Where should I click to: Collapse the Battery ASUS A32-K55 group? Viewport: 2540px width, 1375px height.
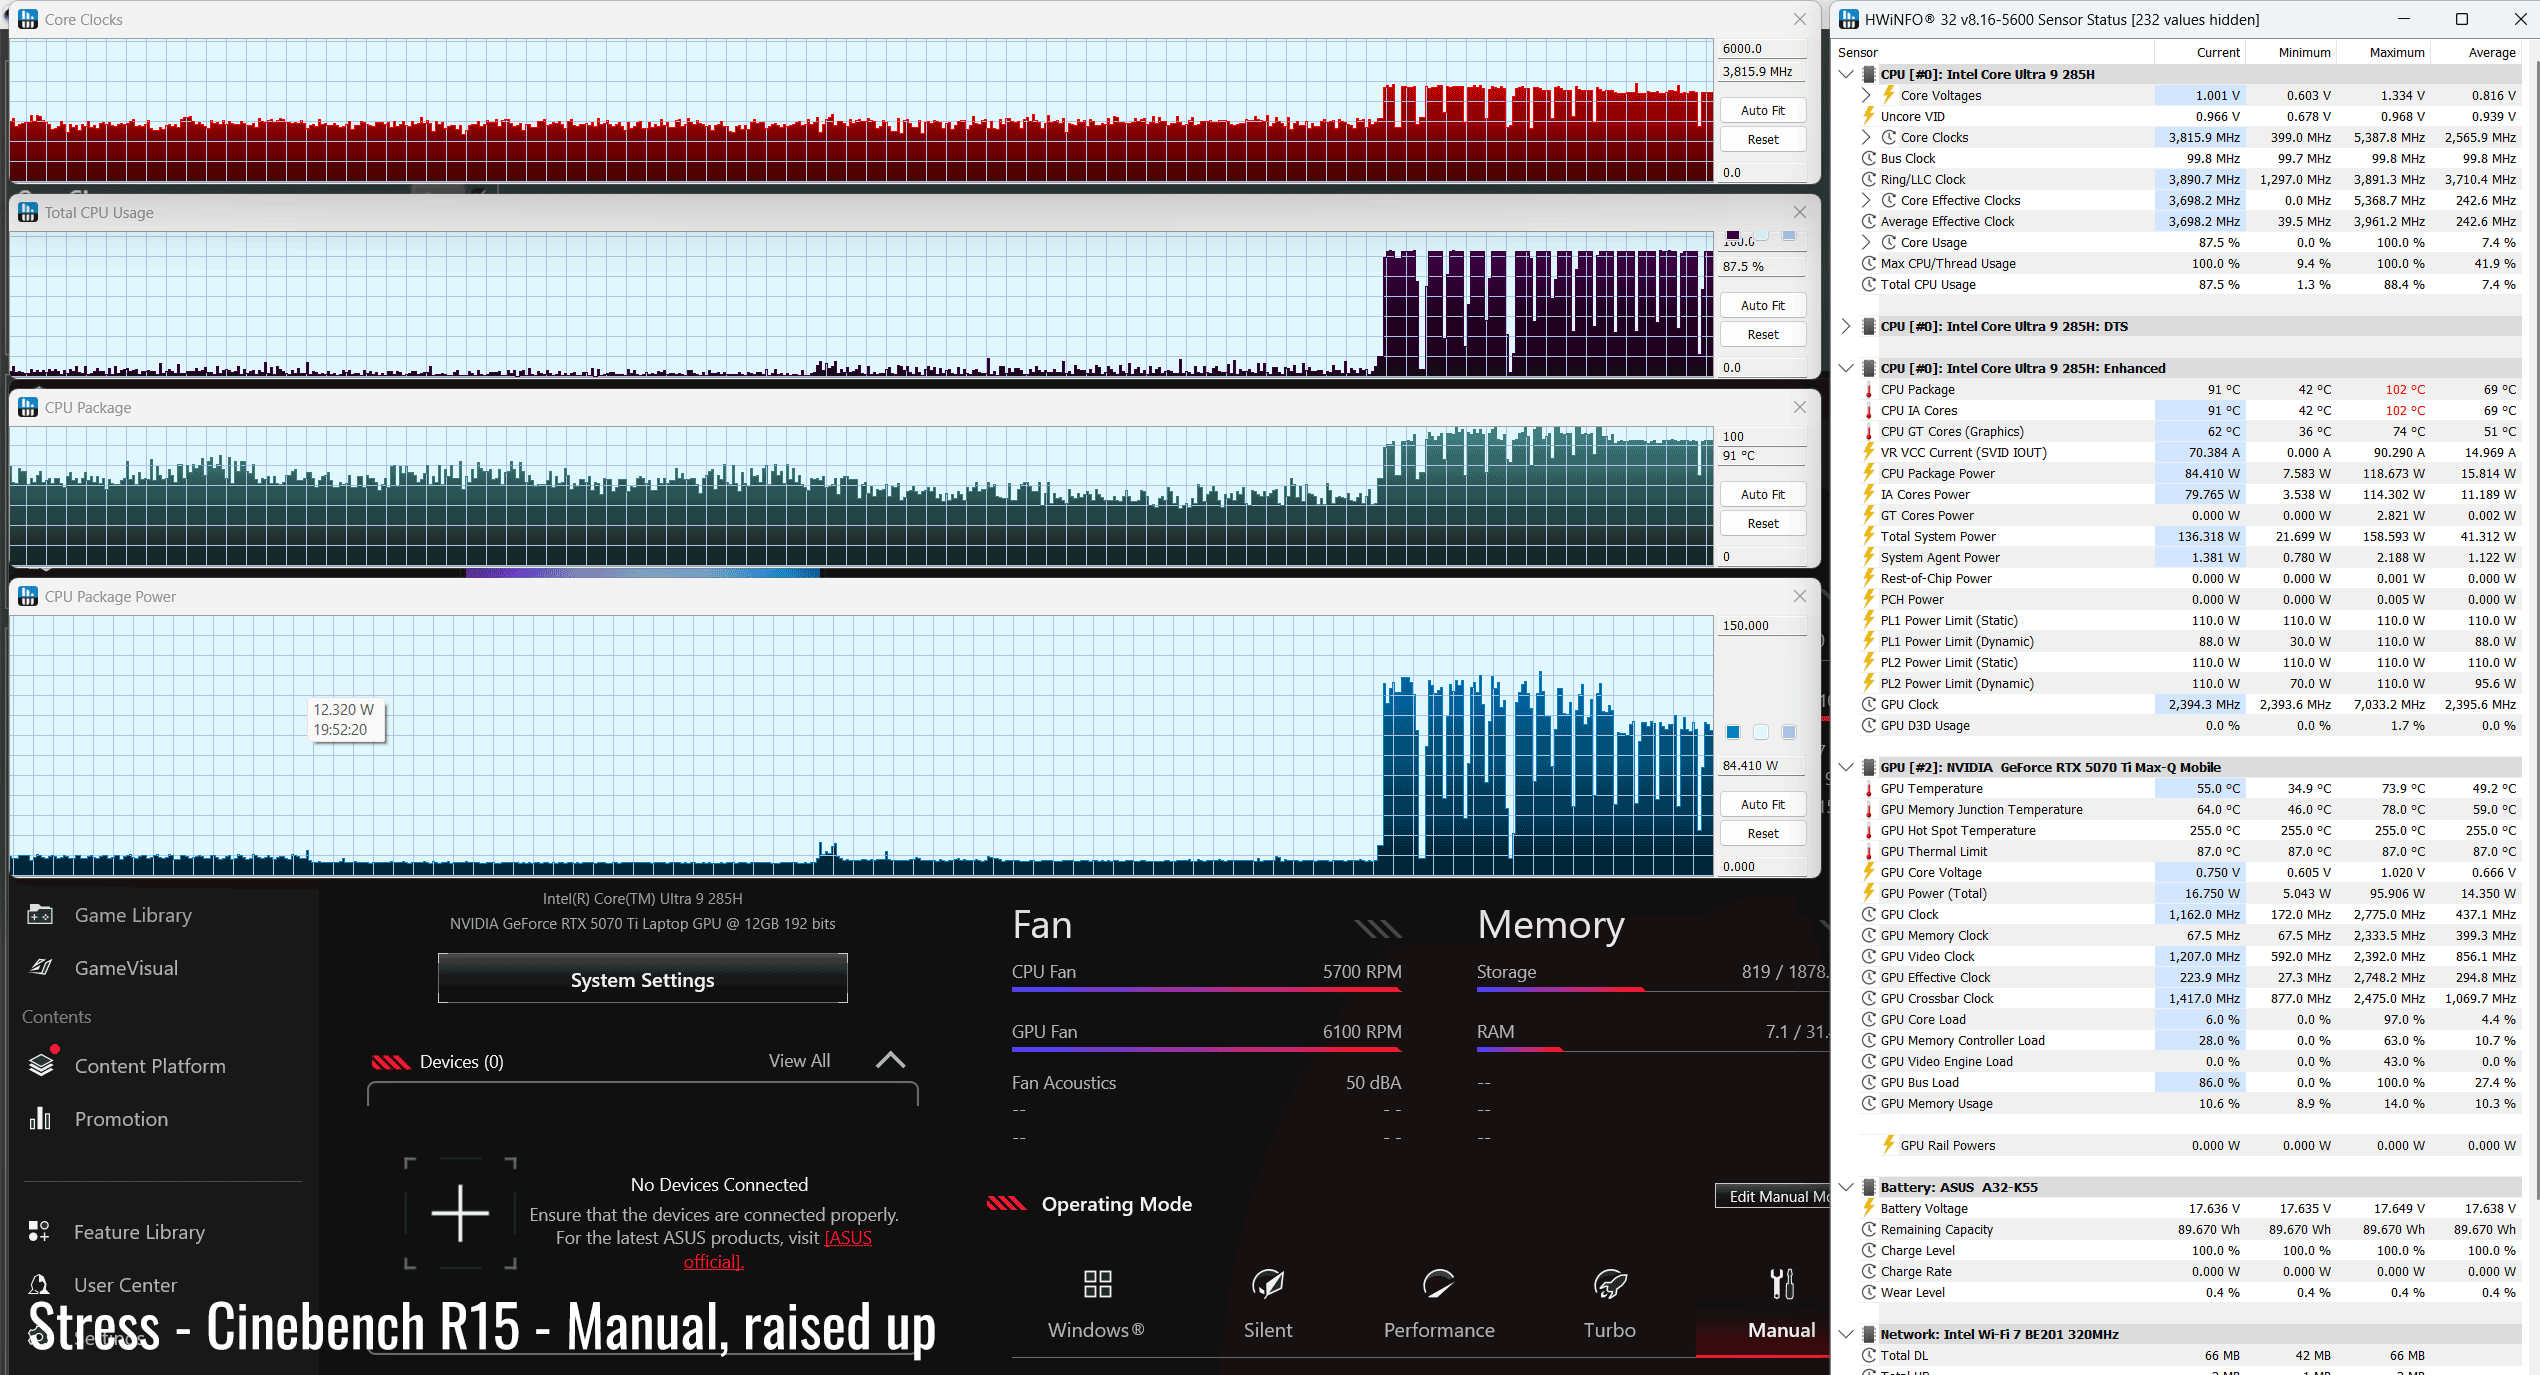pyautogui.click(x=1846, y=1187)
